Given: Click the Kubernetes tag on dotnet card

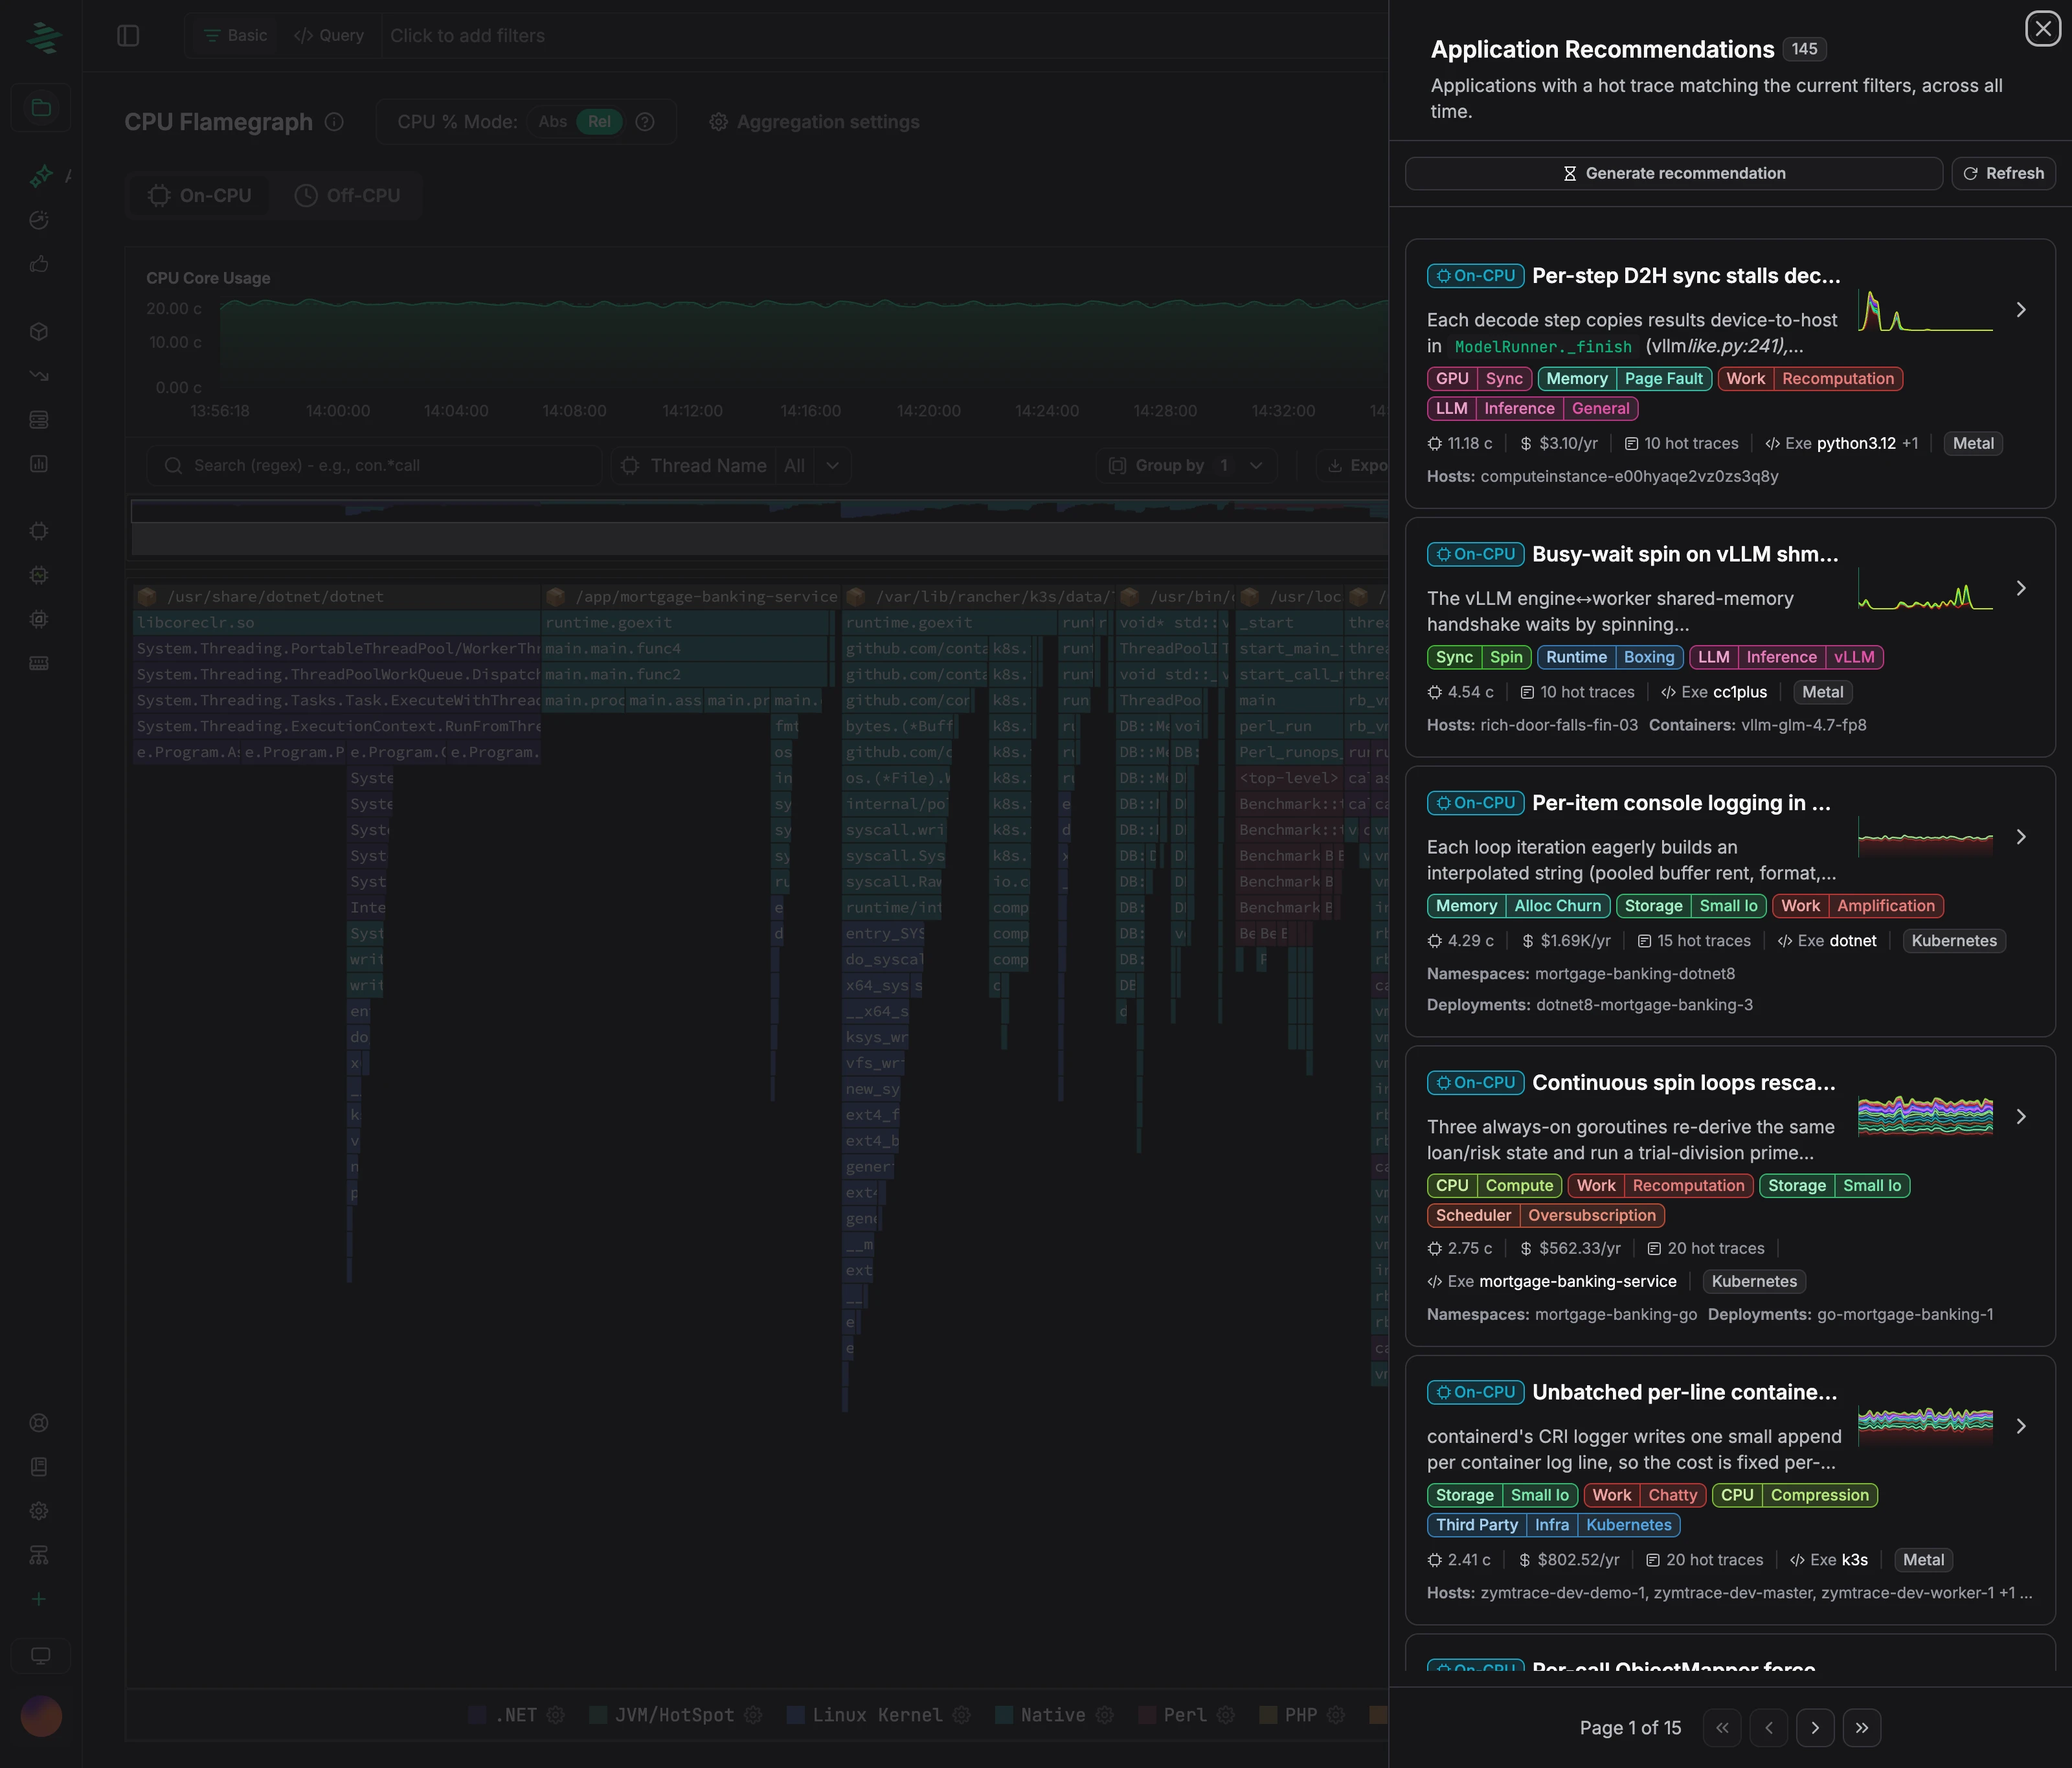Looking at the screenshot, I should [x=1954, y=941].
